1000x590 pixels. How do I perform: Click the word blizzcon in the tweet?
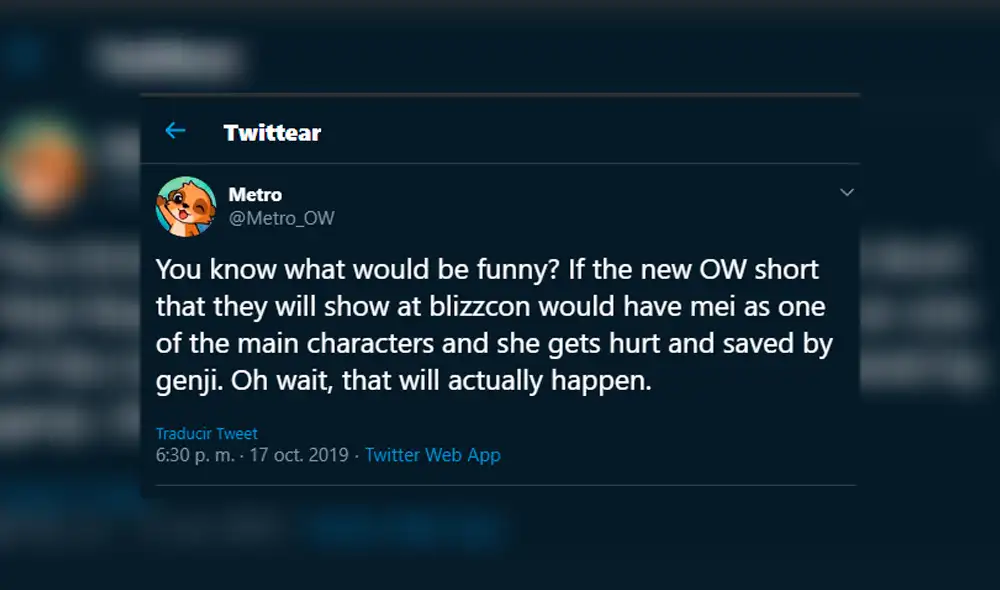[x=479, y=305]
